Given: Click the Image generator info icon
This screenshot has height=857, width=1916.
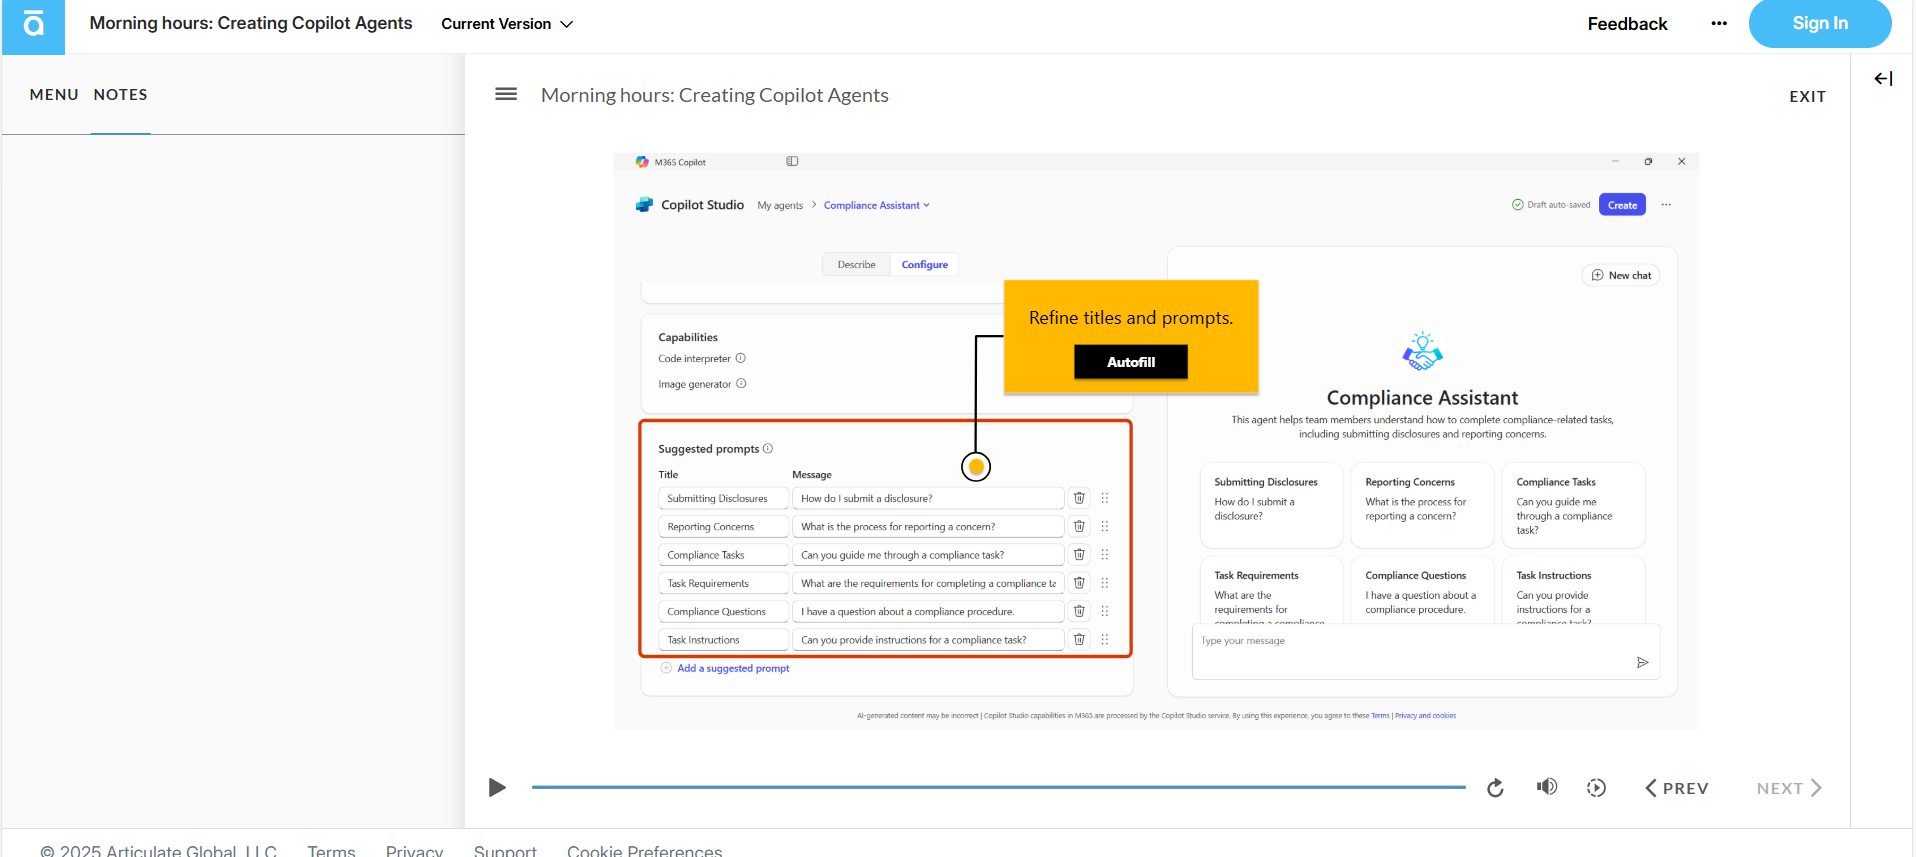Looking at the screenshot, I should (741, 384).
